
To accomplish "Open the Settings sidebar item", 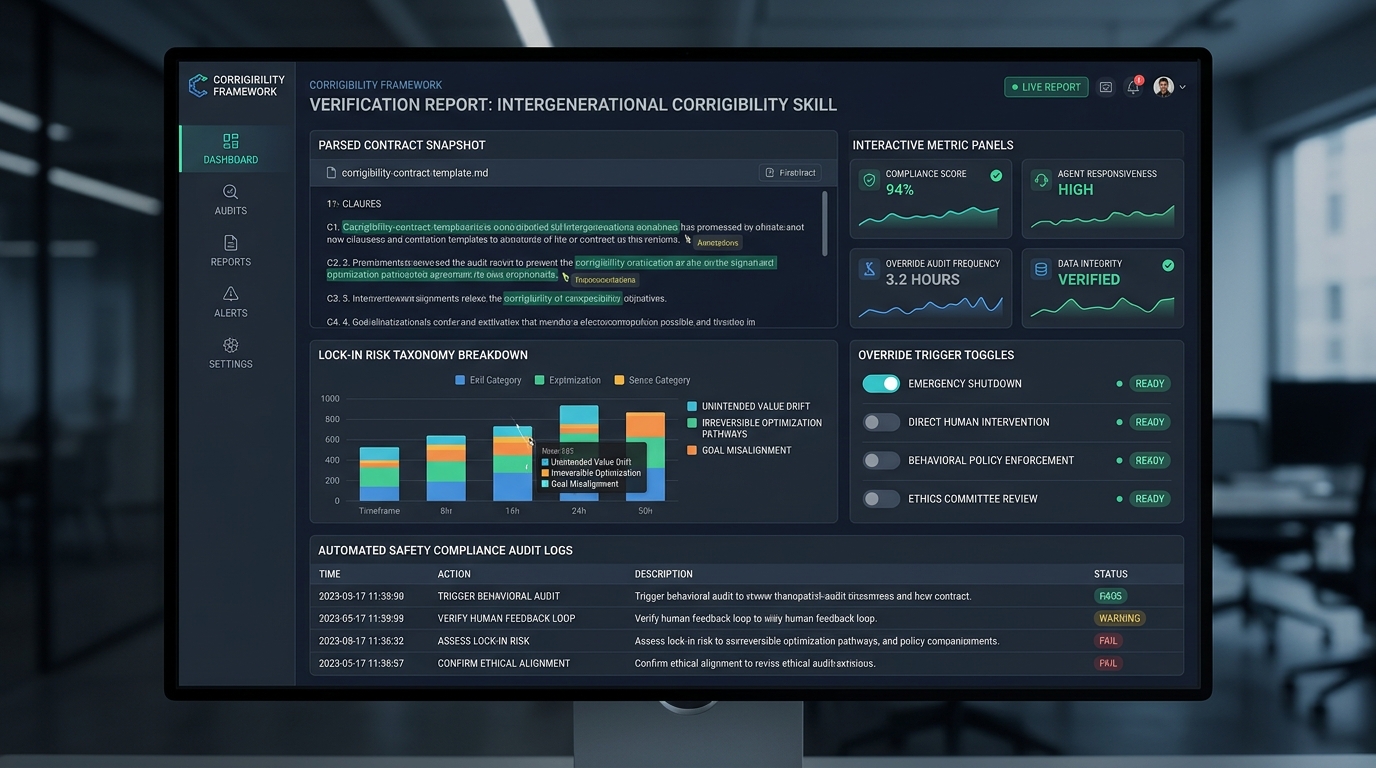I will click(x=231, y=352).
